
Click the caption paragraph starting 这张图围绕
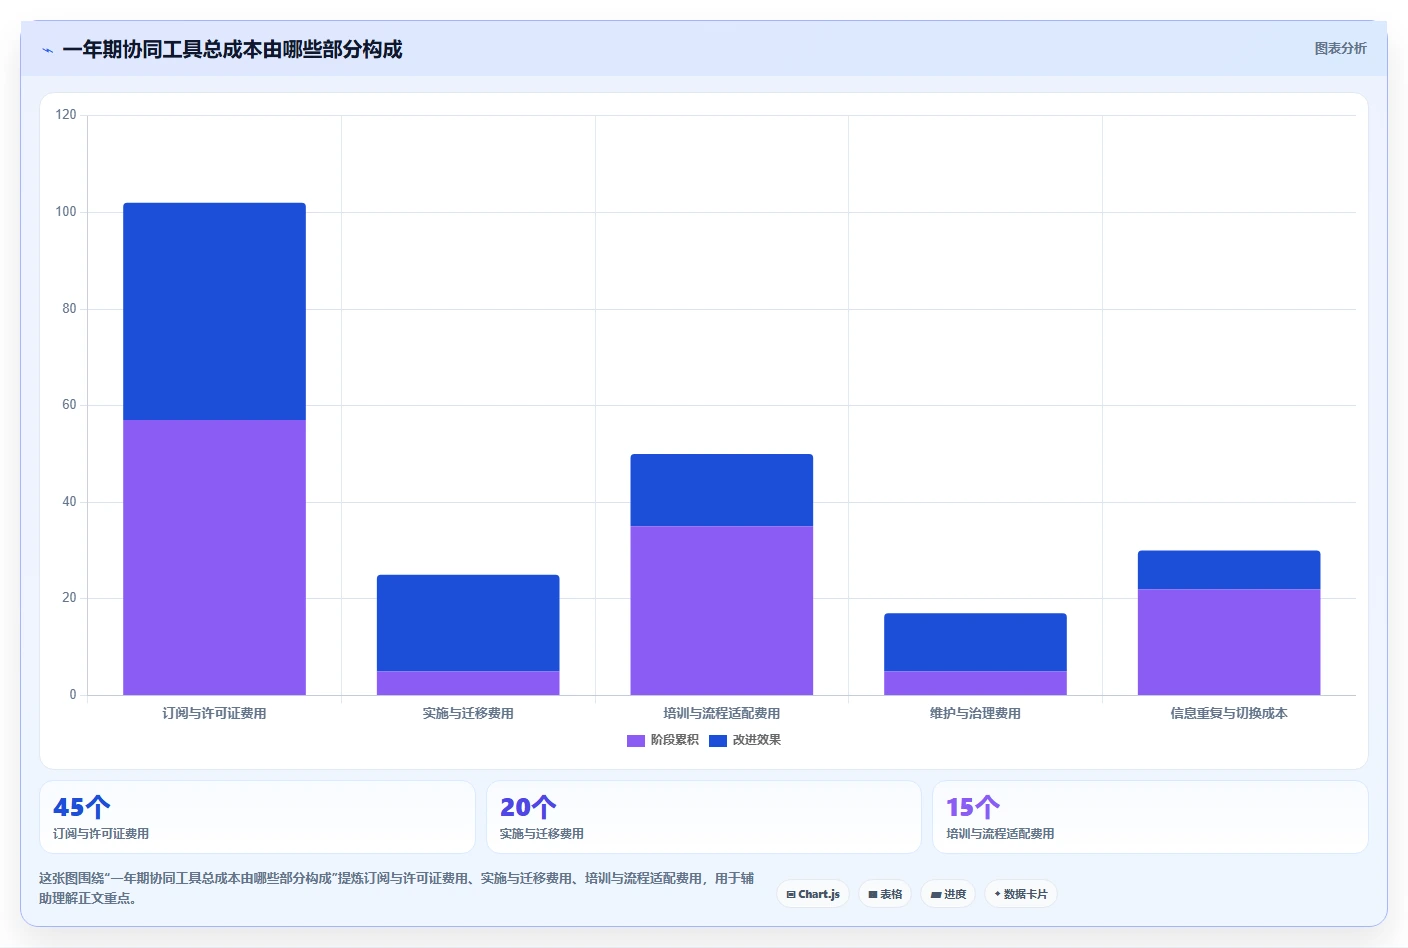(397, 888)
